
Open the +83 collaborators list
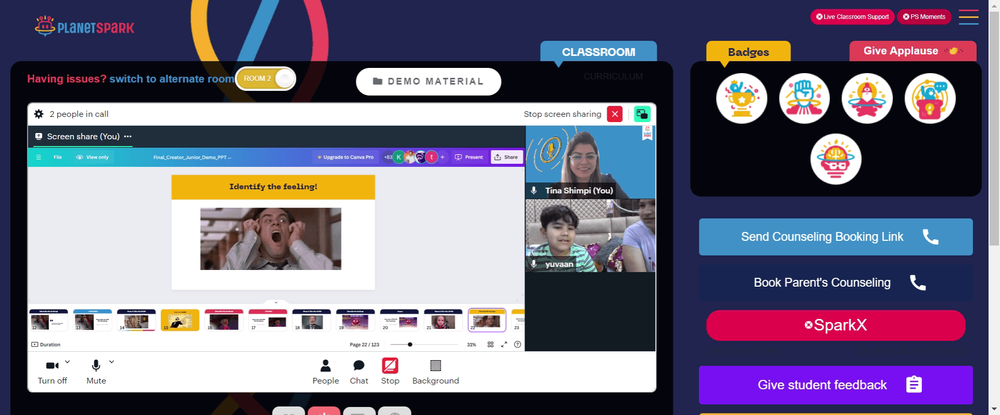387,157
